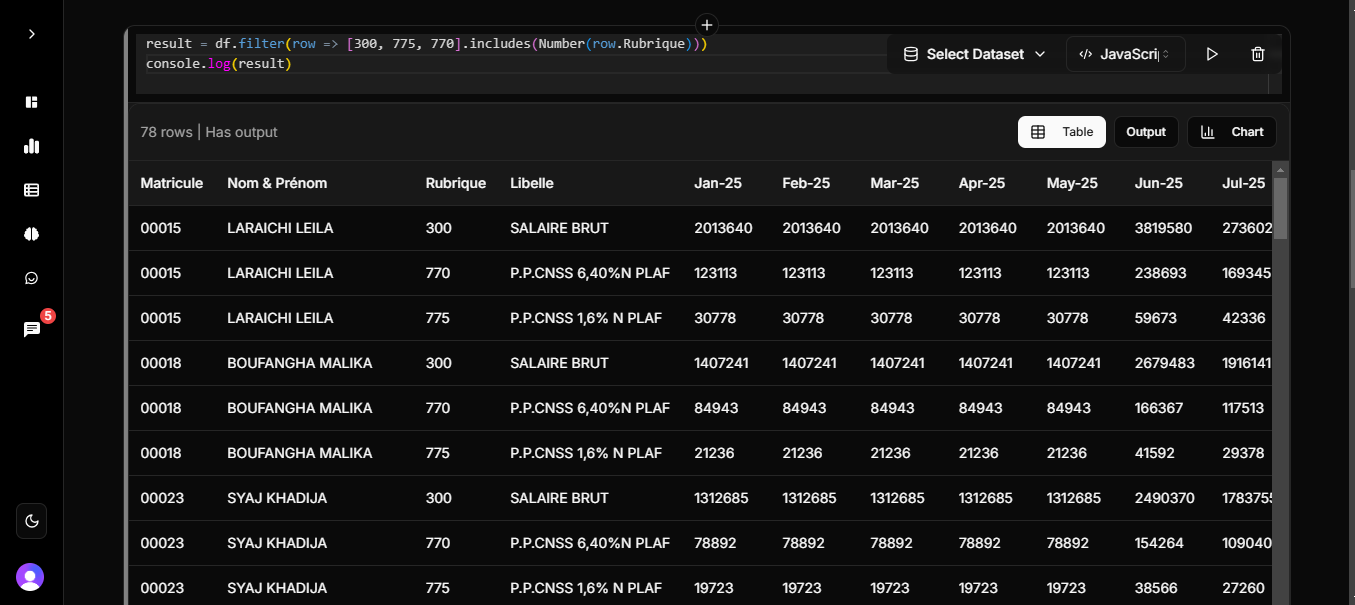Screen dimensions: 1355x605
Task: Open user profile avatar
Action: tap(30, 577)
